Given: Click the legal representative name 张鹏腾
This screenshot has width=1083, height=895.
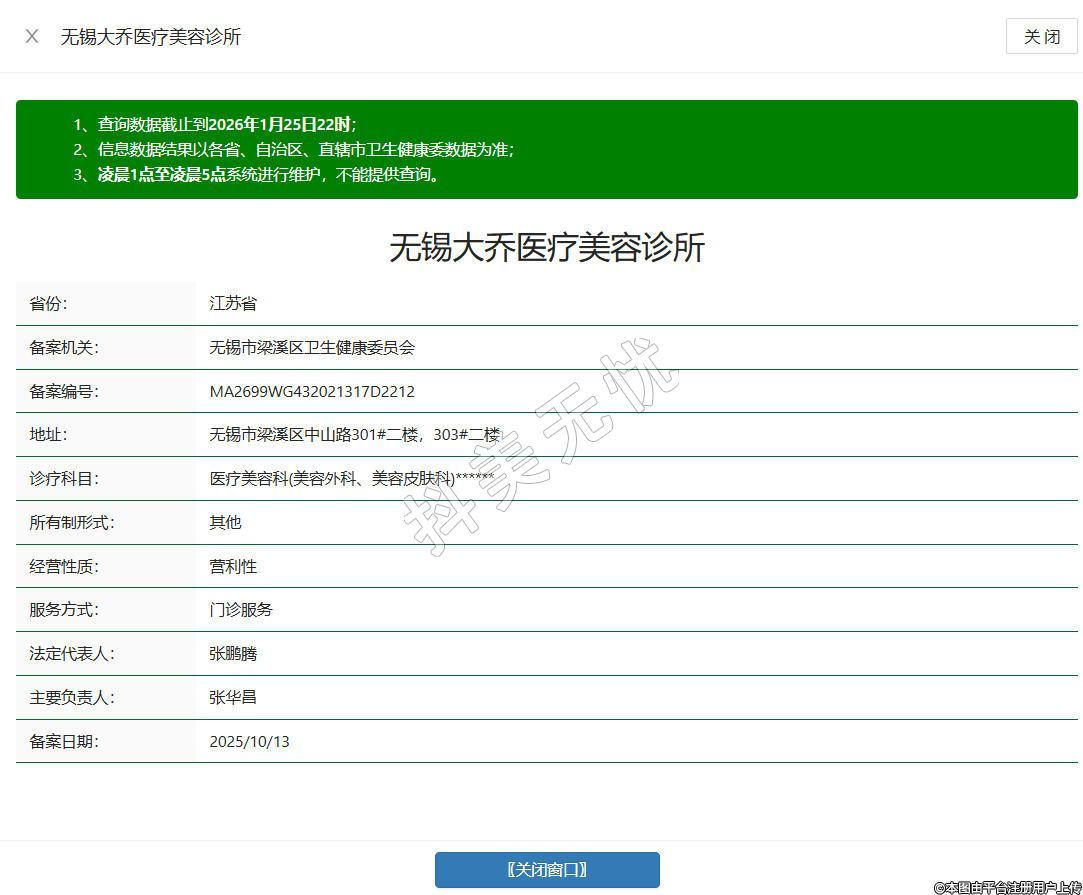Looking at the screenshot, I should (x=233, y=654).
